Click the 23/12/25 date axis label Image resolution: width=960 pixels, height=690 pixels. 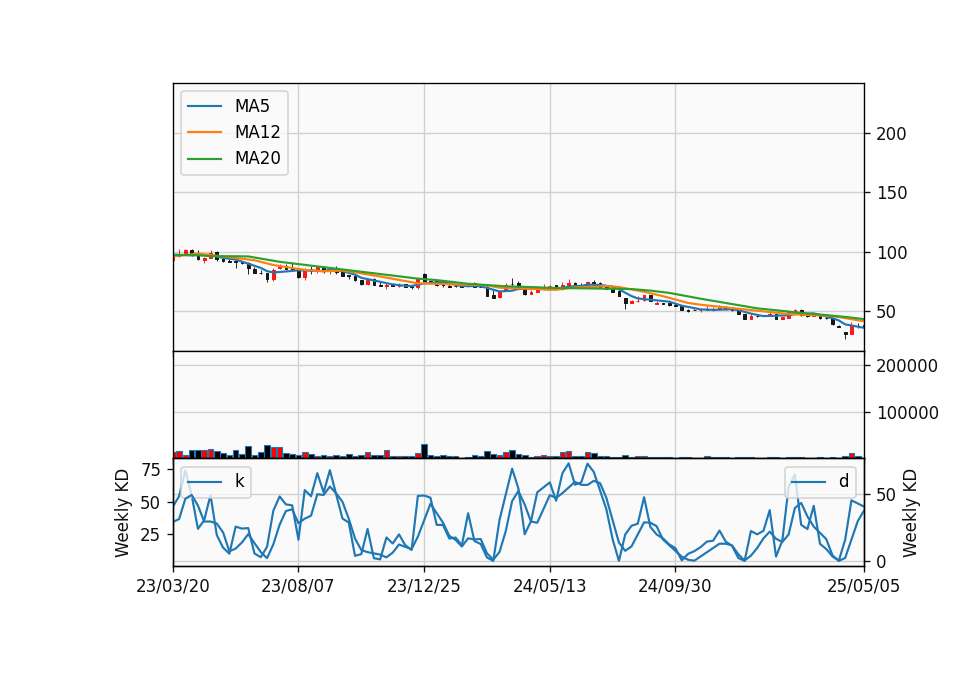coord(424,586)
